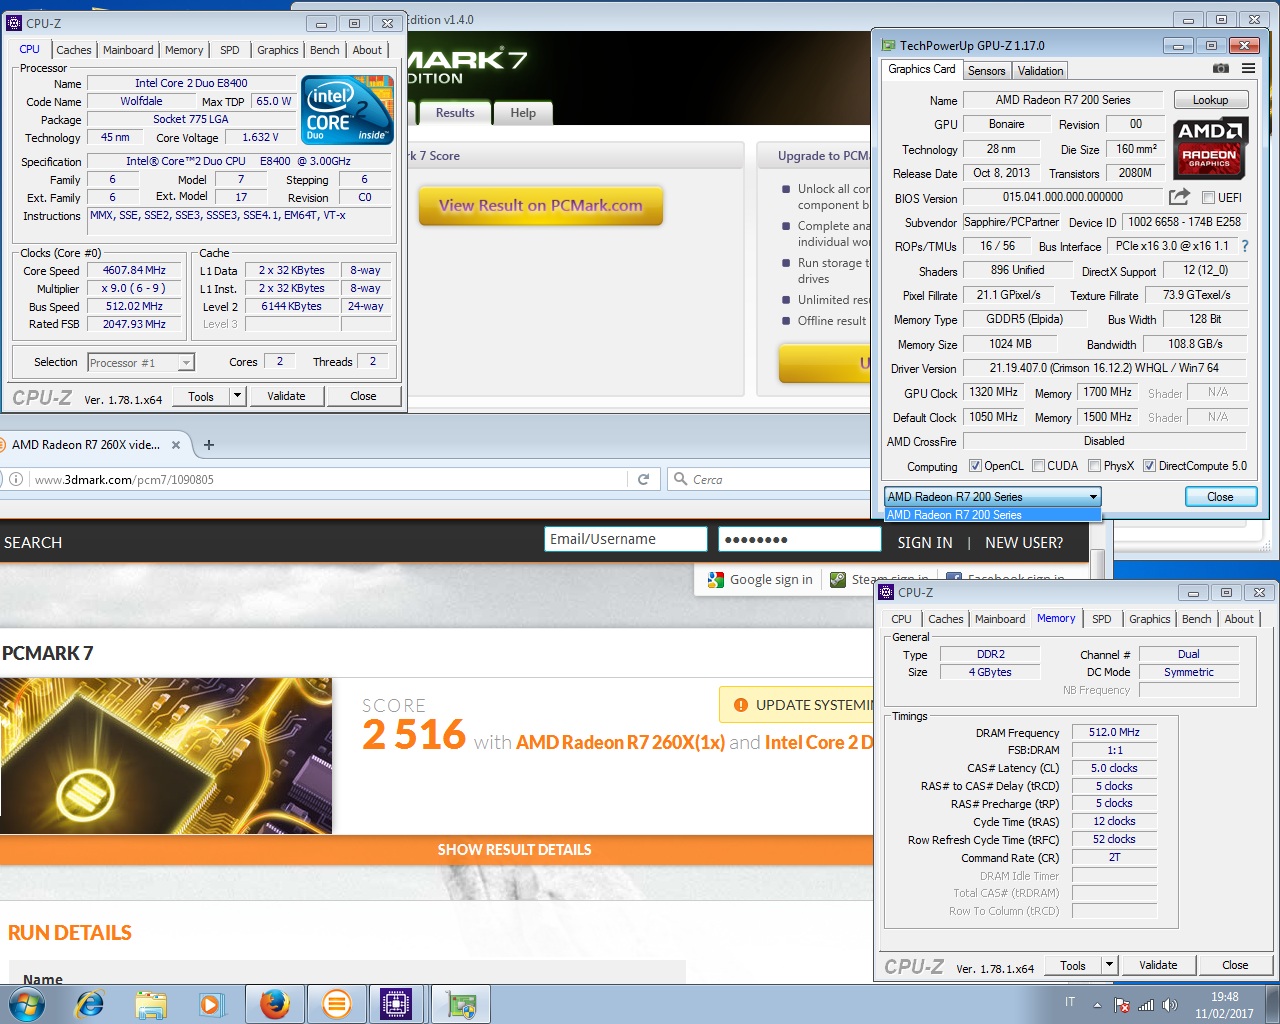The width and height of the screenshot is (1280, 1024).
Task: Open the Sensors tab in GPU-Z
Action: click(986, 71)
